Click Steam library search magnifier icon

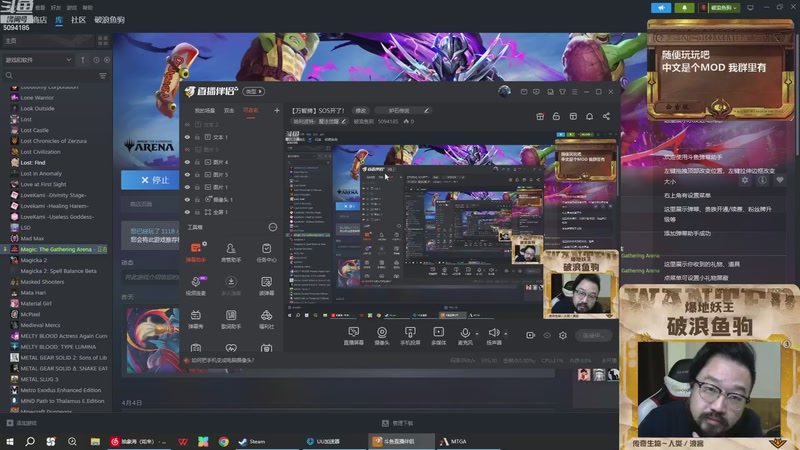(9, 76)
